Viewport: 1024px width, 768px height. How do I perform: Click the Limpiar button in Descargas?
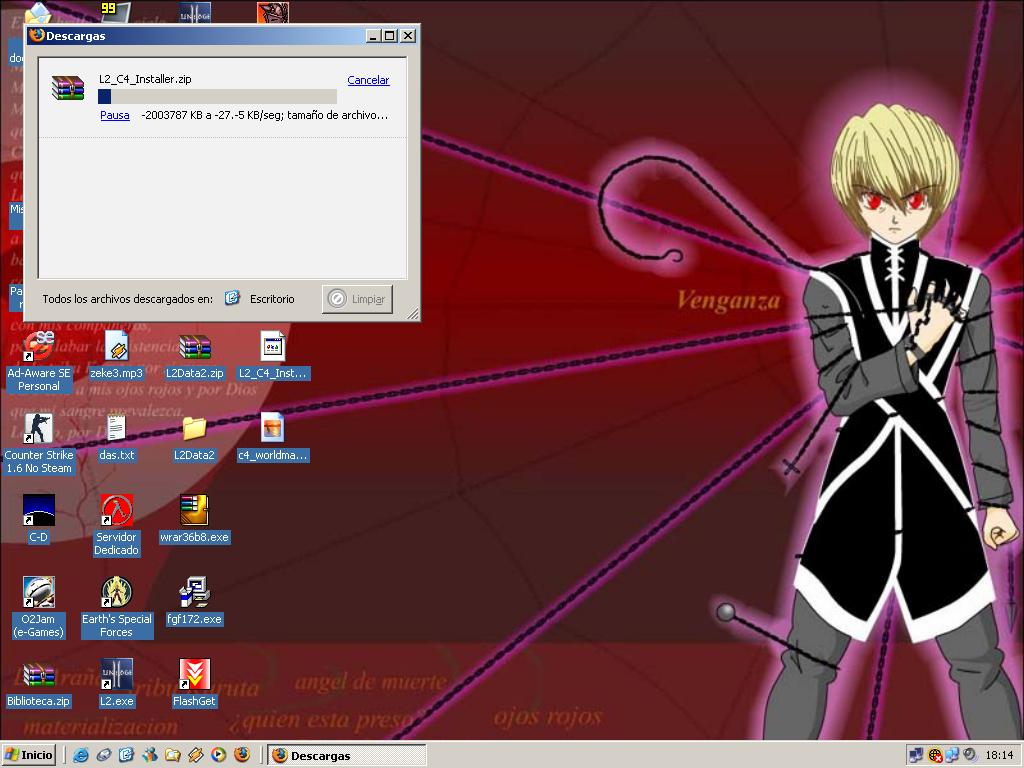(x=357, y=299)
